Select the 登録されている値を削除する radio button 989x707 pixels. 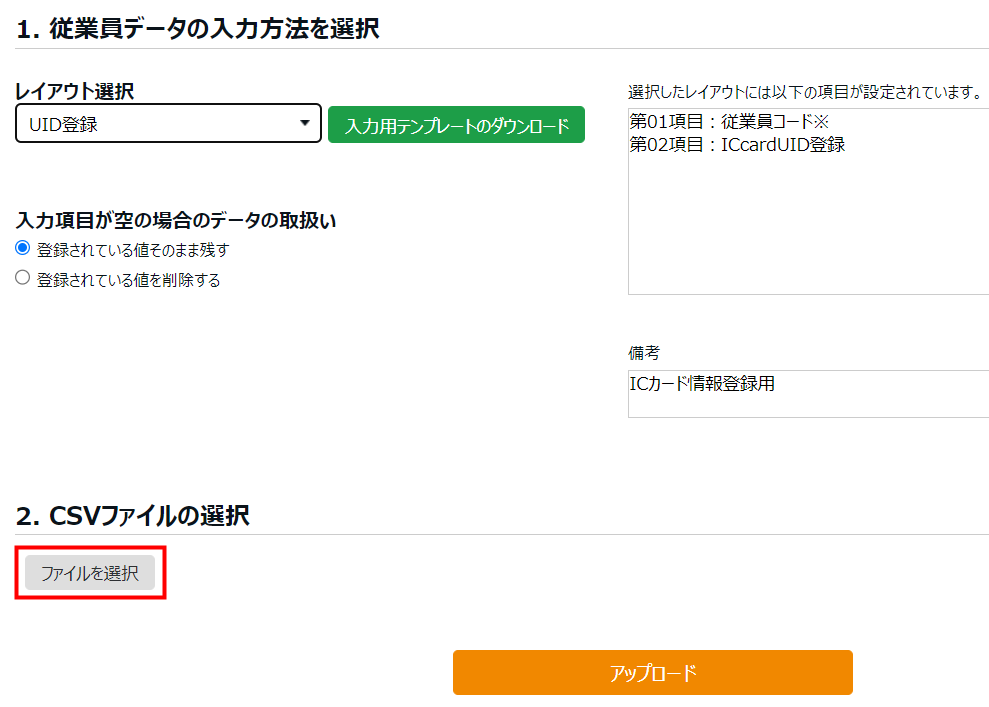click(23, 278)
